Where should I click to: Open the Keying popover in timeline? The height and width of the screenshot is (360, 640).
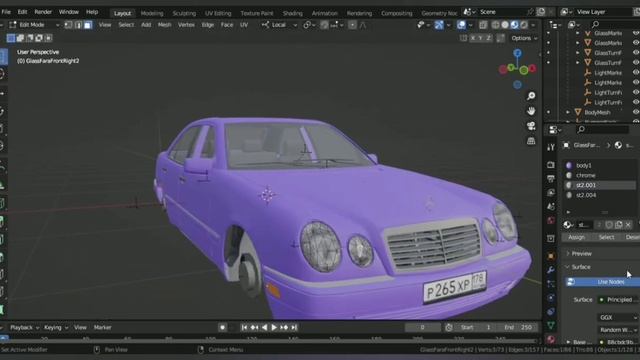55,327
